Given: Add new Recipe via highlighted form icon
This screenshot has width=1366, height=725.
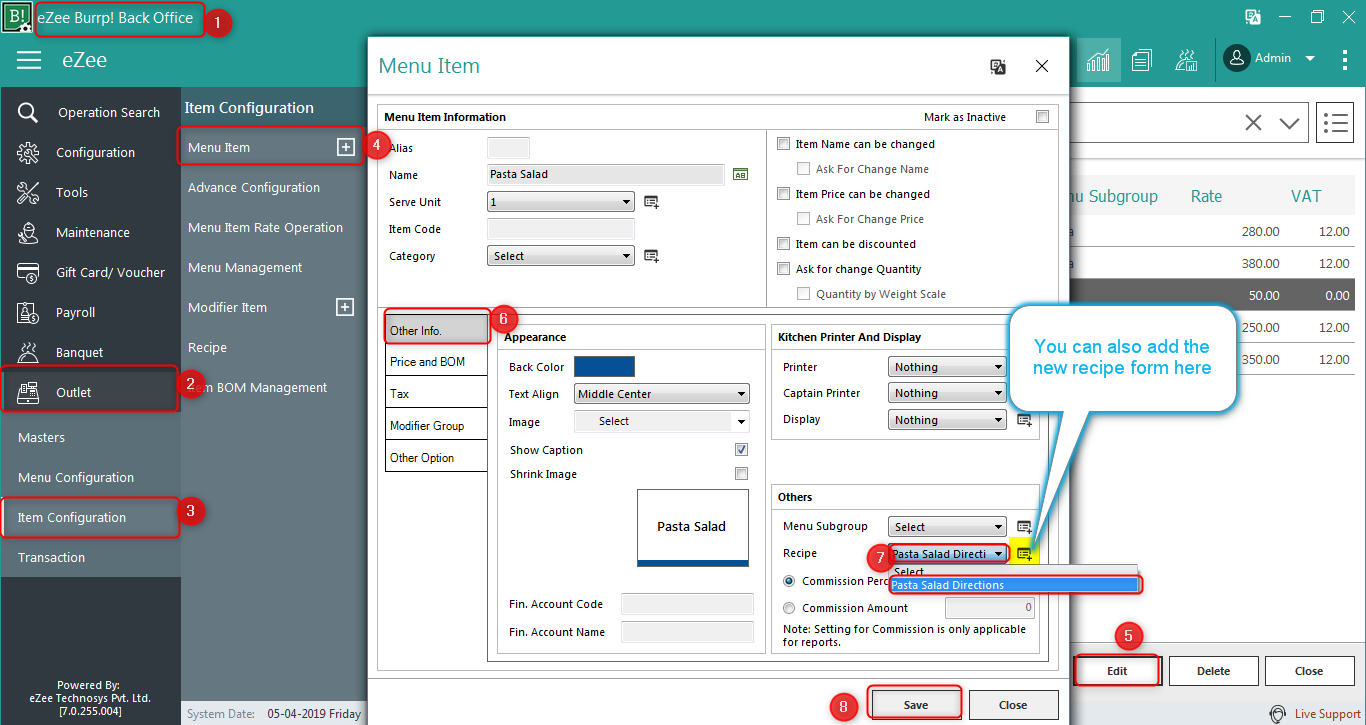Looking at the screenshot, I should [1025, 554].
